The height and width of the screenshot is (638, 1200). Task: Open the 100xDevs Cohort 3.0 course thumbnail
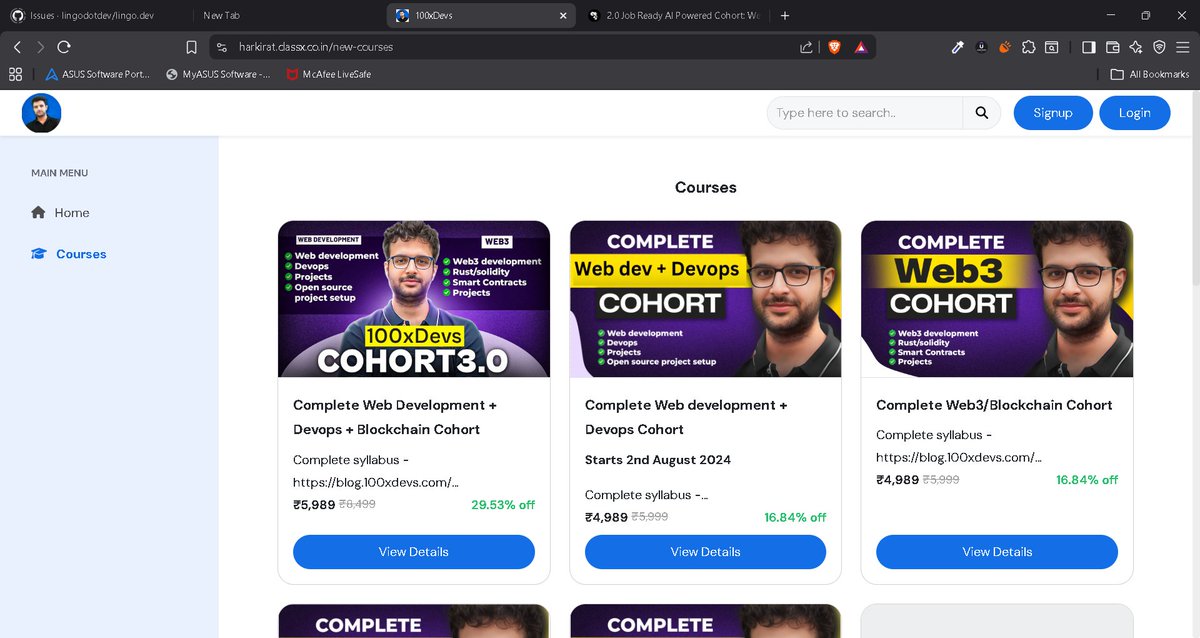pyautogui.click(x=414, y=299)
